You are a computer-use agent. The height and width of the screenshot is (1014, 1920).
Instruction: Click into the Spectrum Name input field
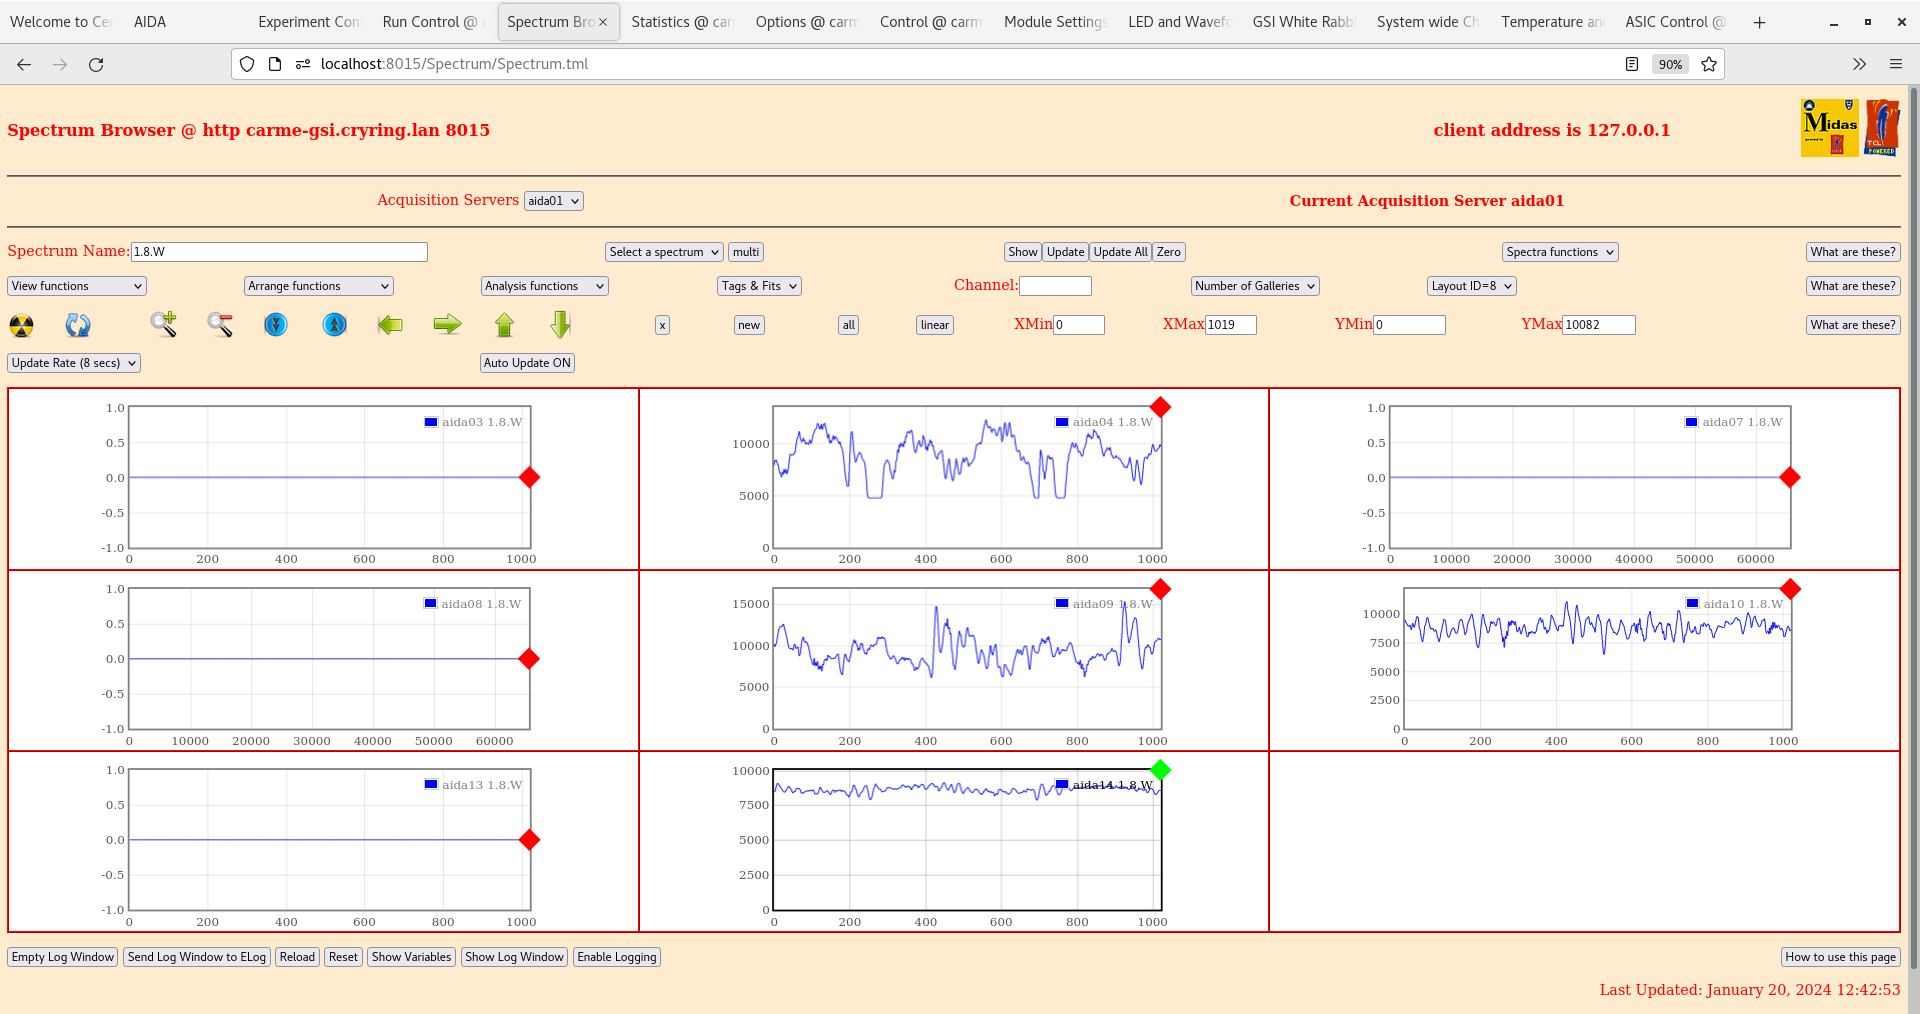pos(279,252)
